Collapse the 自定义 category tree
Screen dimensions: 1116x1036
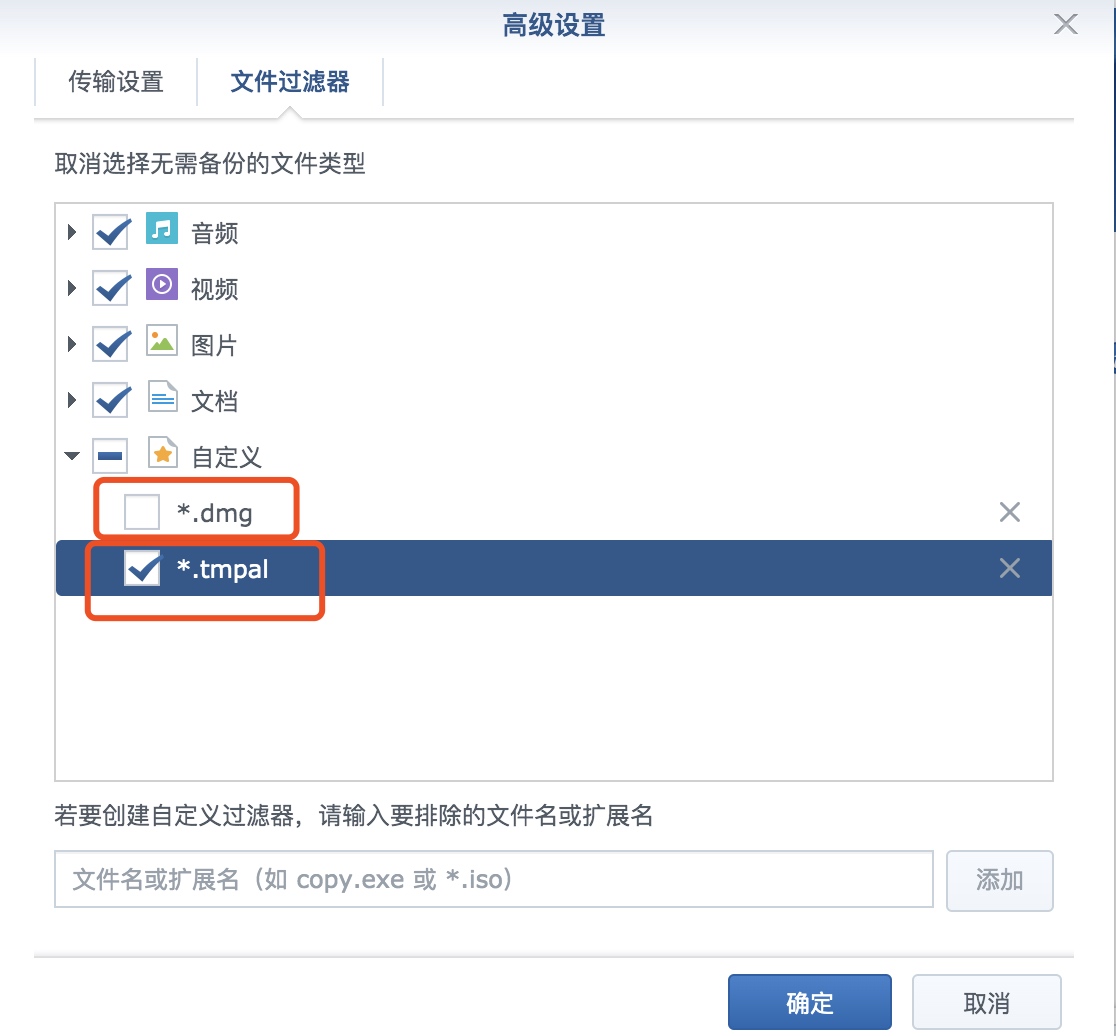[x=72, y=455]
